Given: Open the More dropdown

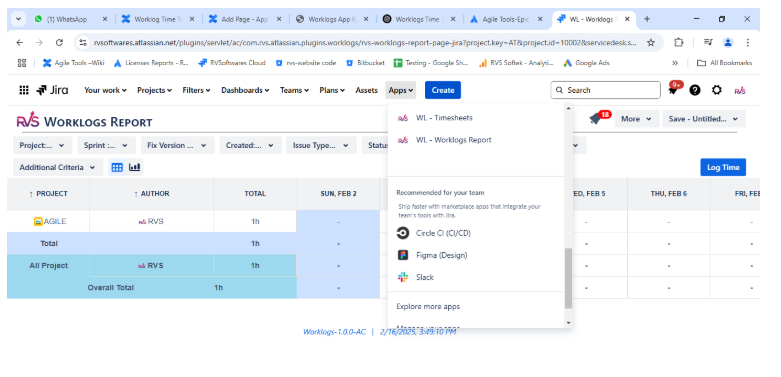Looking at the screenshot, I should pos(637,119).
